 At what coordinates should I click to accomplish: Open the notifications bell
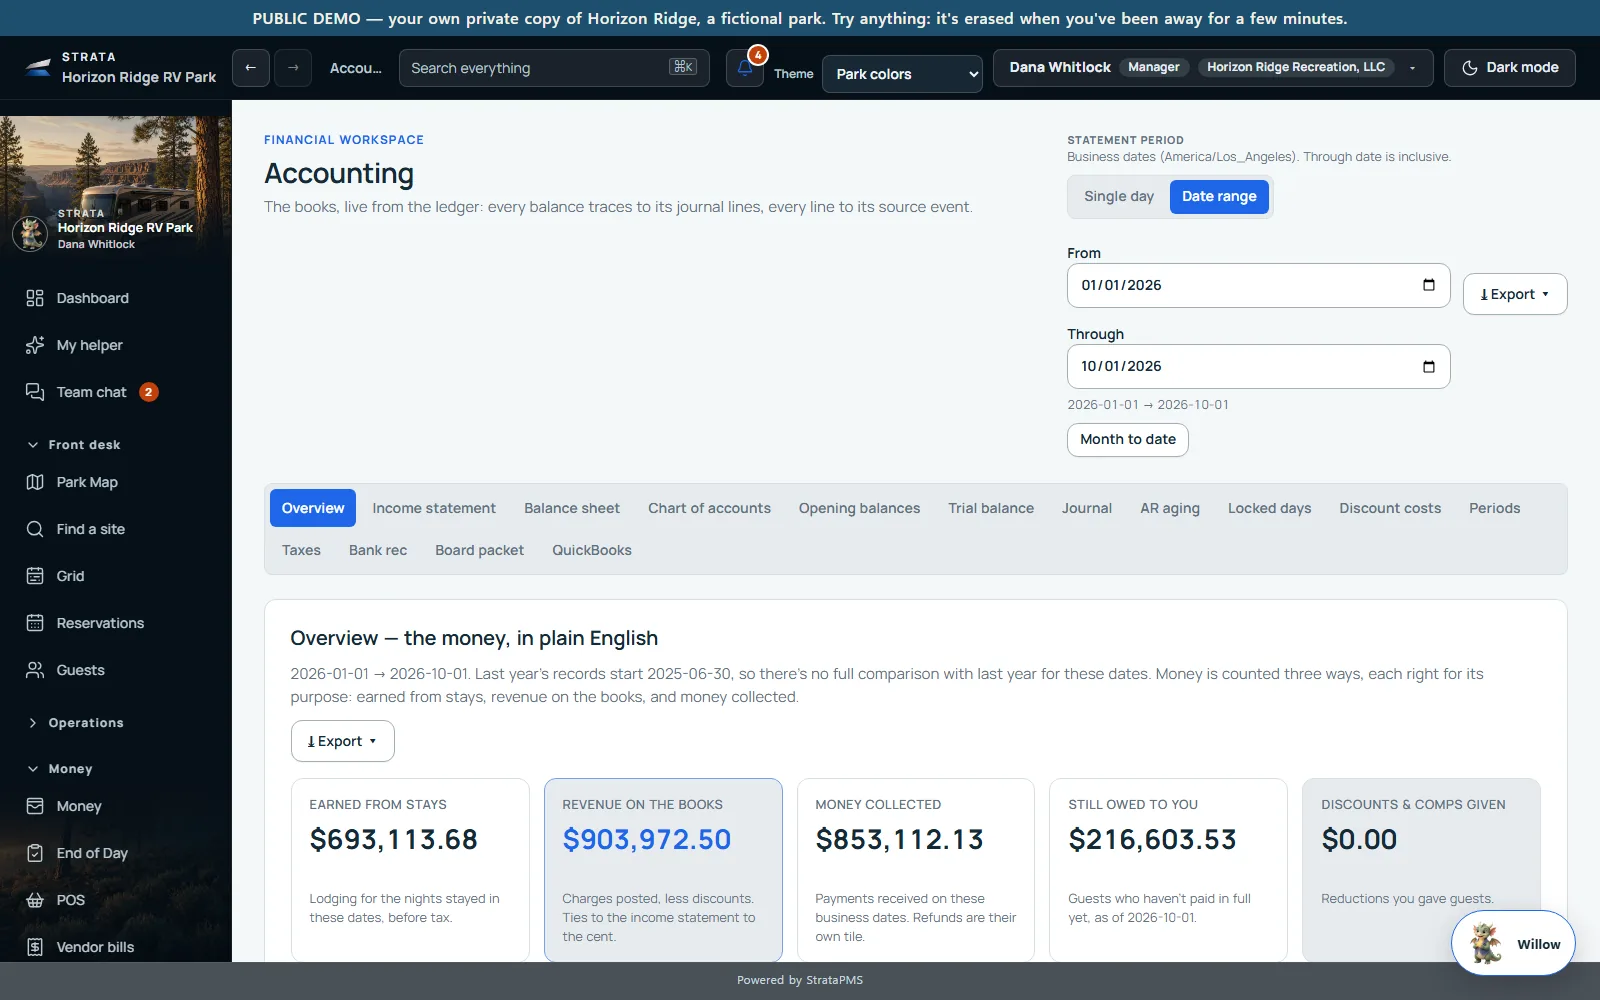[x=745, y=68]
